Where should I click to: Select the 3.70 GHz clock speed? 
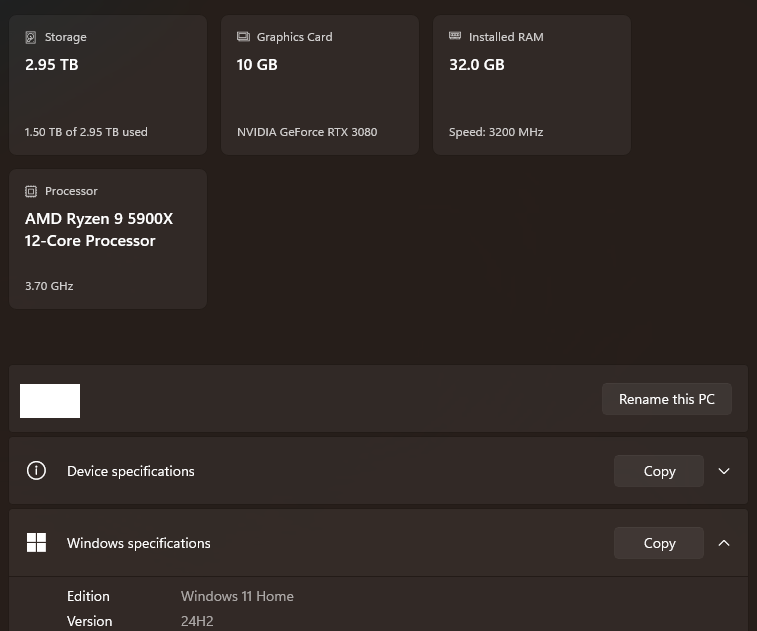49,286
